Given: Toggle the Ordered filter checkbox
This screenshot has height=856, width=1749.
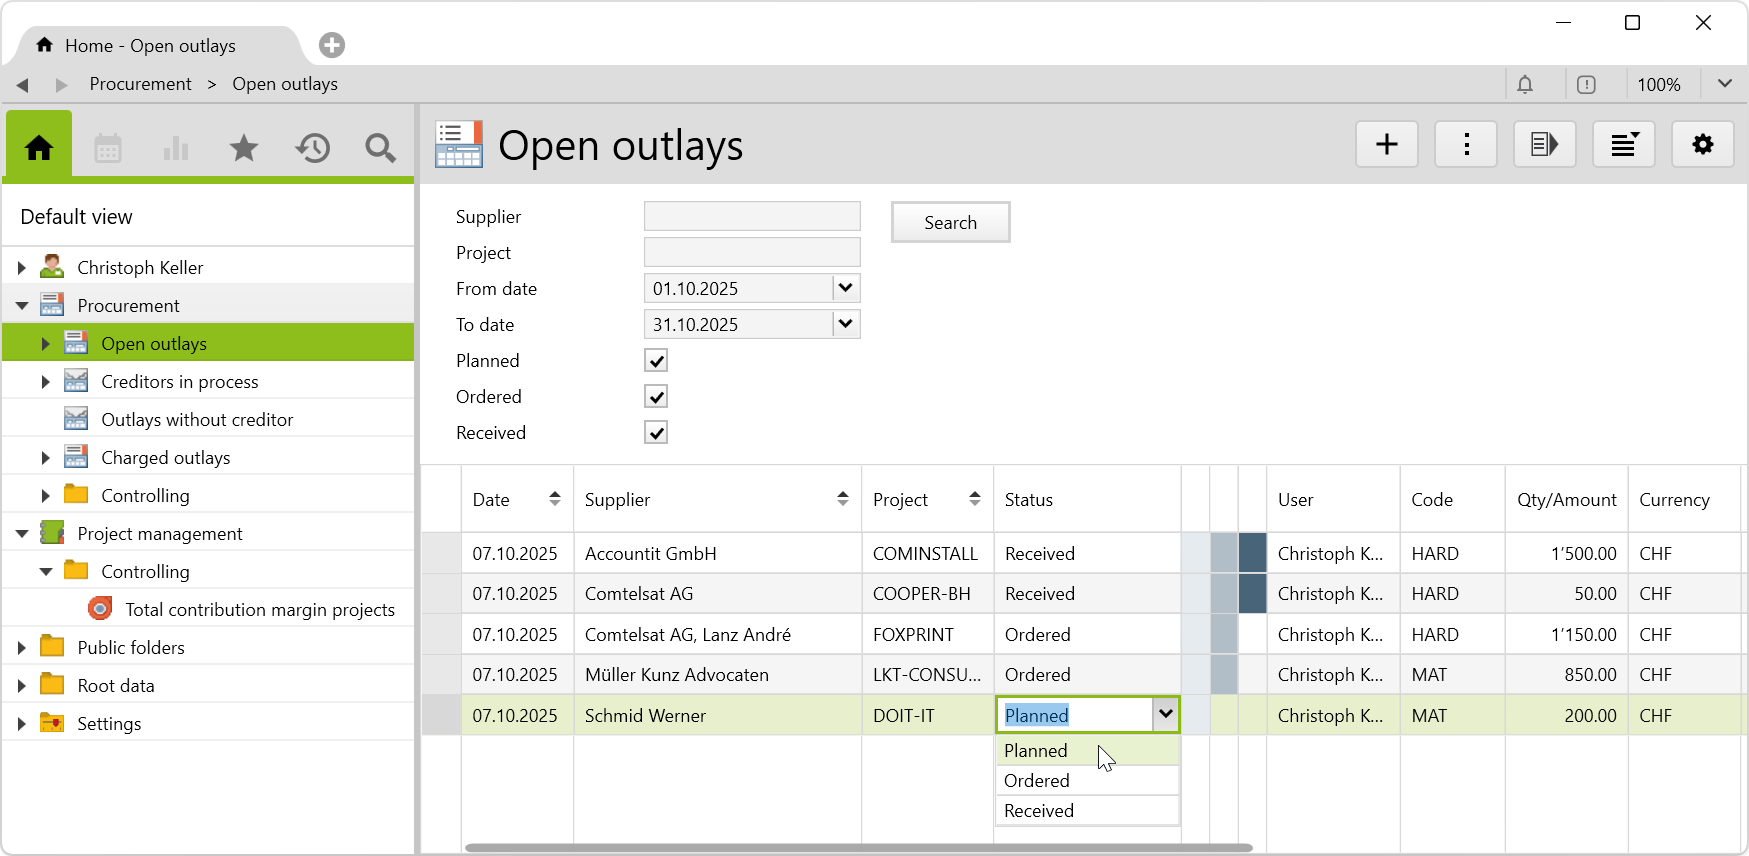Looking at the screenshot, I should coord(656,397).
